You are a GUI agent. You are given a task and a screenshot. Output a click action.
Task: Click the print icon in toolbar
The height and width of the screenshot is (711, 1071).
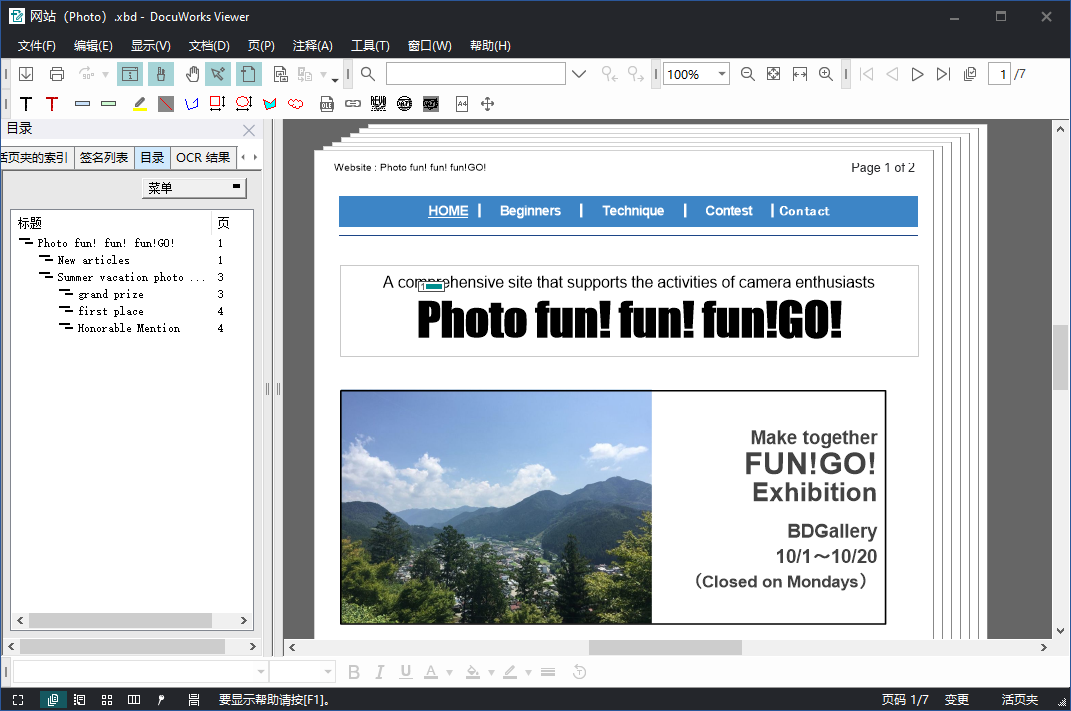tap(57, 74)
